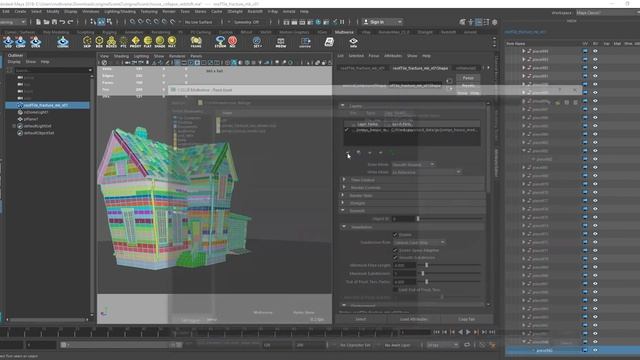Click the Info graduation-cap shelf icon
Viewport: 640px width, 360px height.
[353, 42]
